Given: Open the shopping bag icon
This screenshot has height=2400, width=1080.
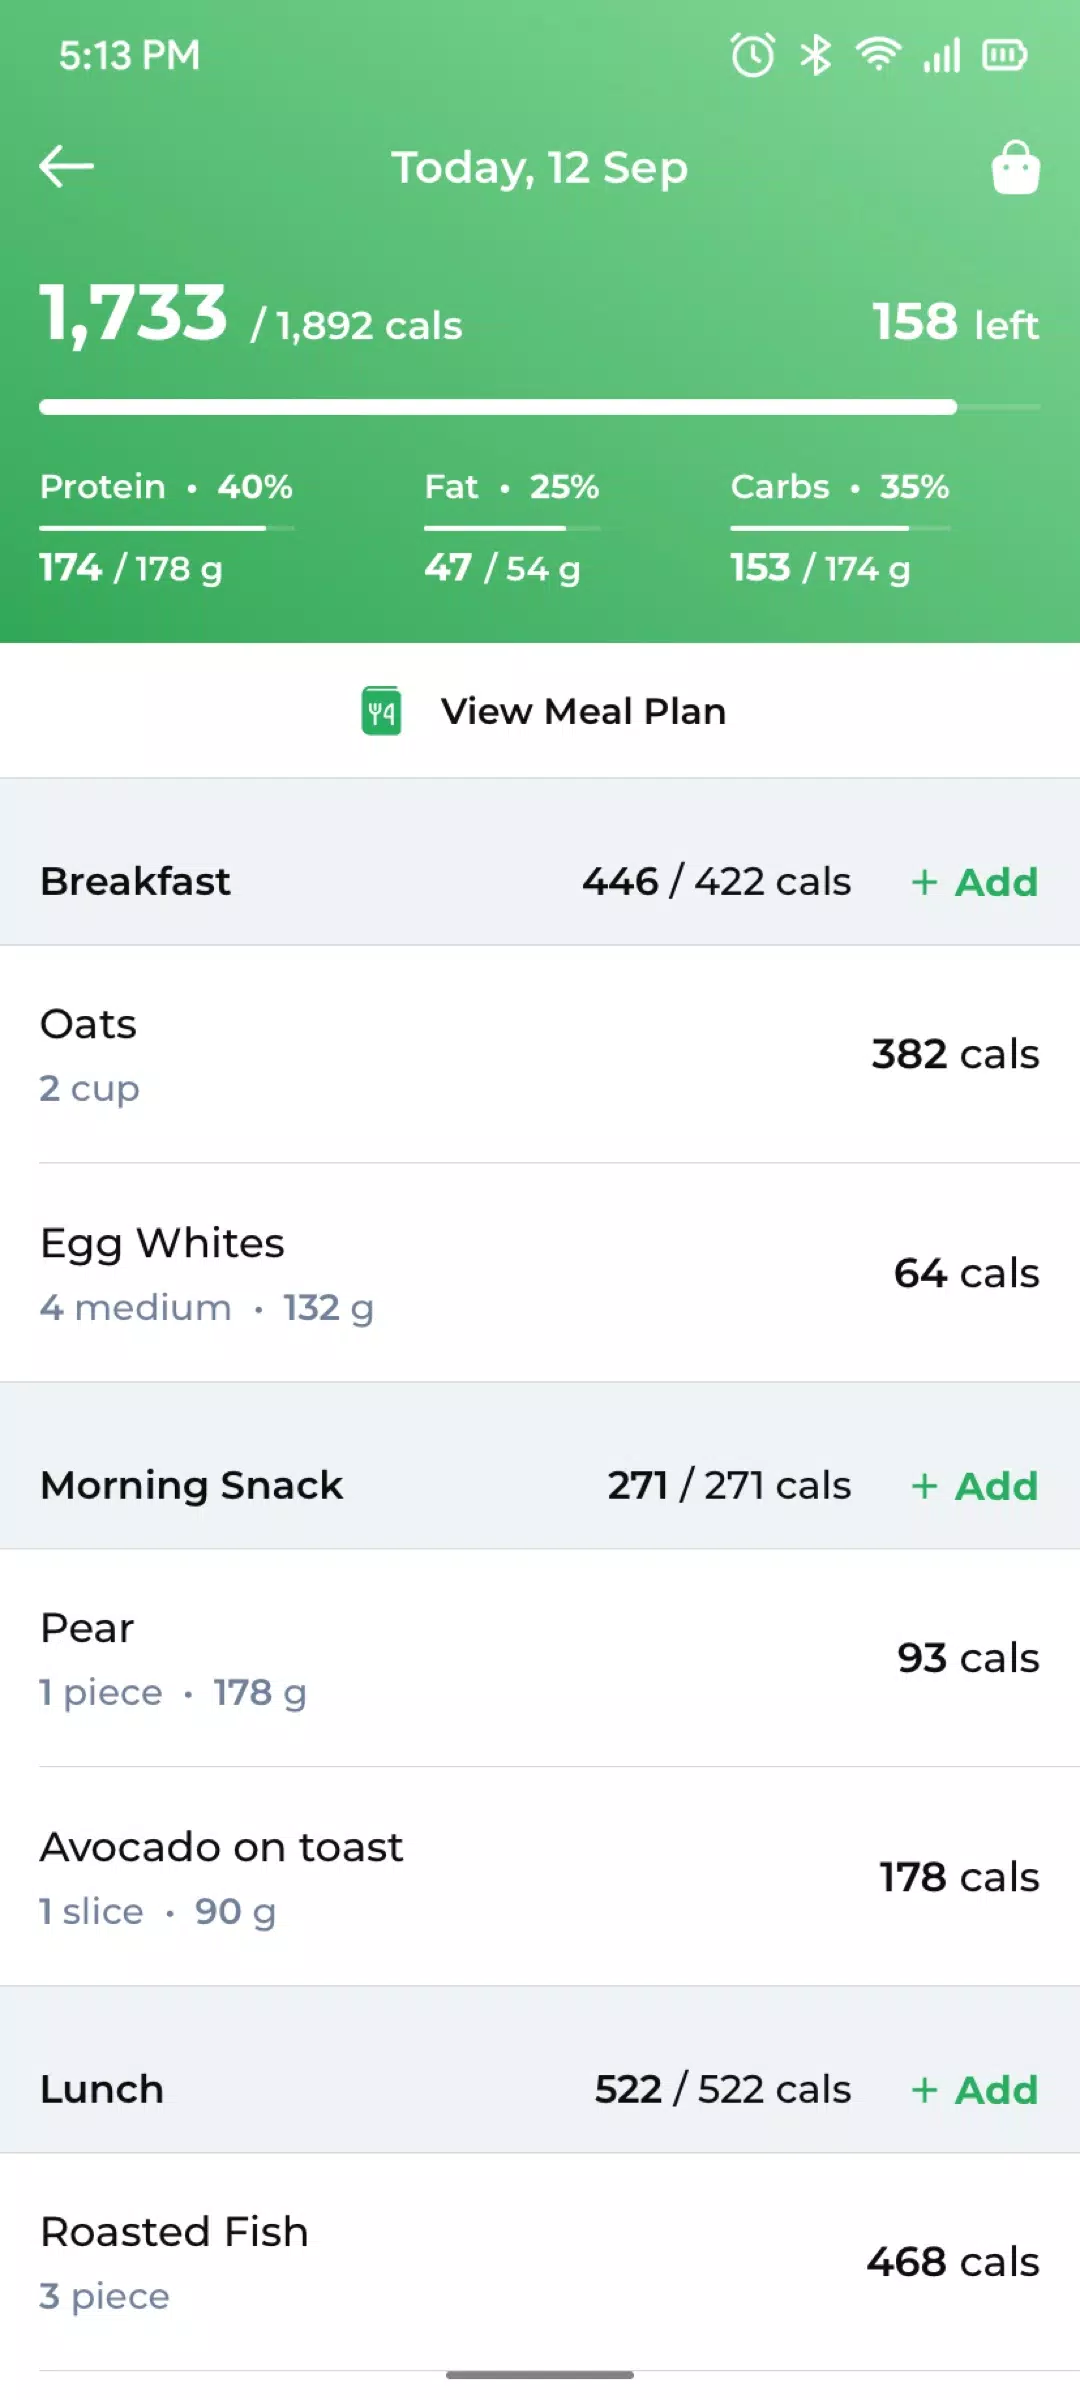Looking at the screenshot, I should coord(1015,167).
